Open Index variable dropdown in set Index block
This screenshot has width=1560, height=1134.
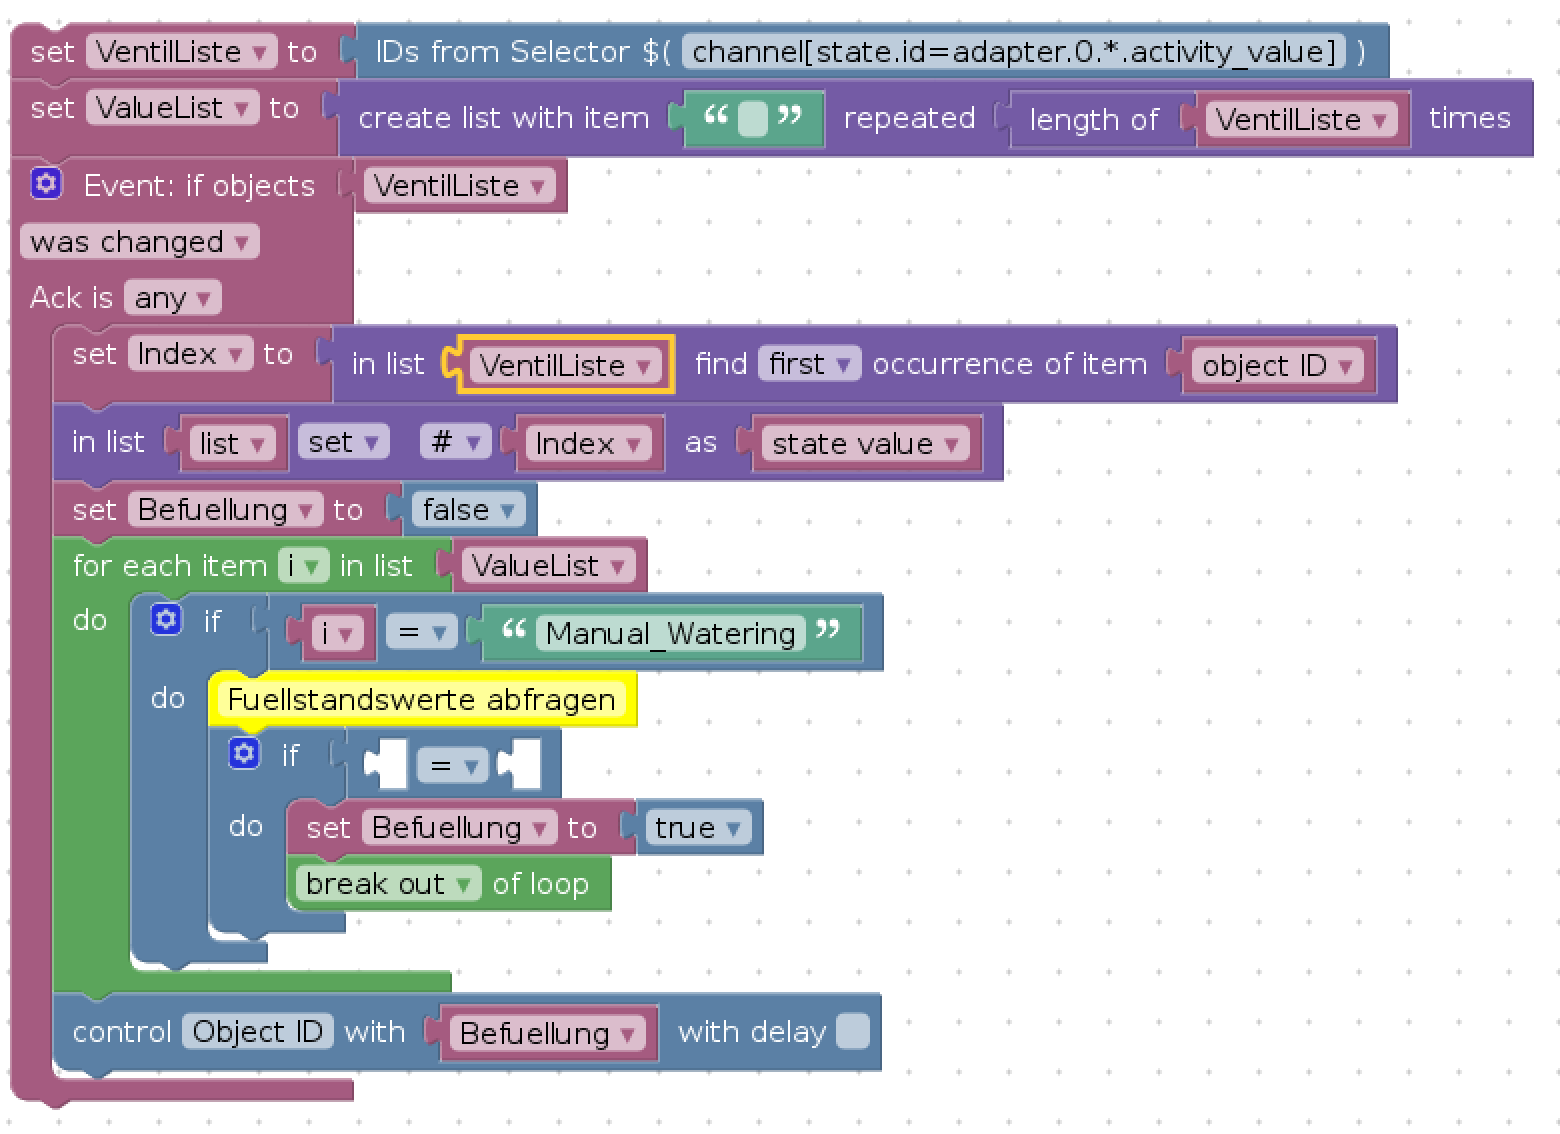click(x=190, y=354)
